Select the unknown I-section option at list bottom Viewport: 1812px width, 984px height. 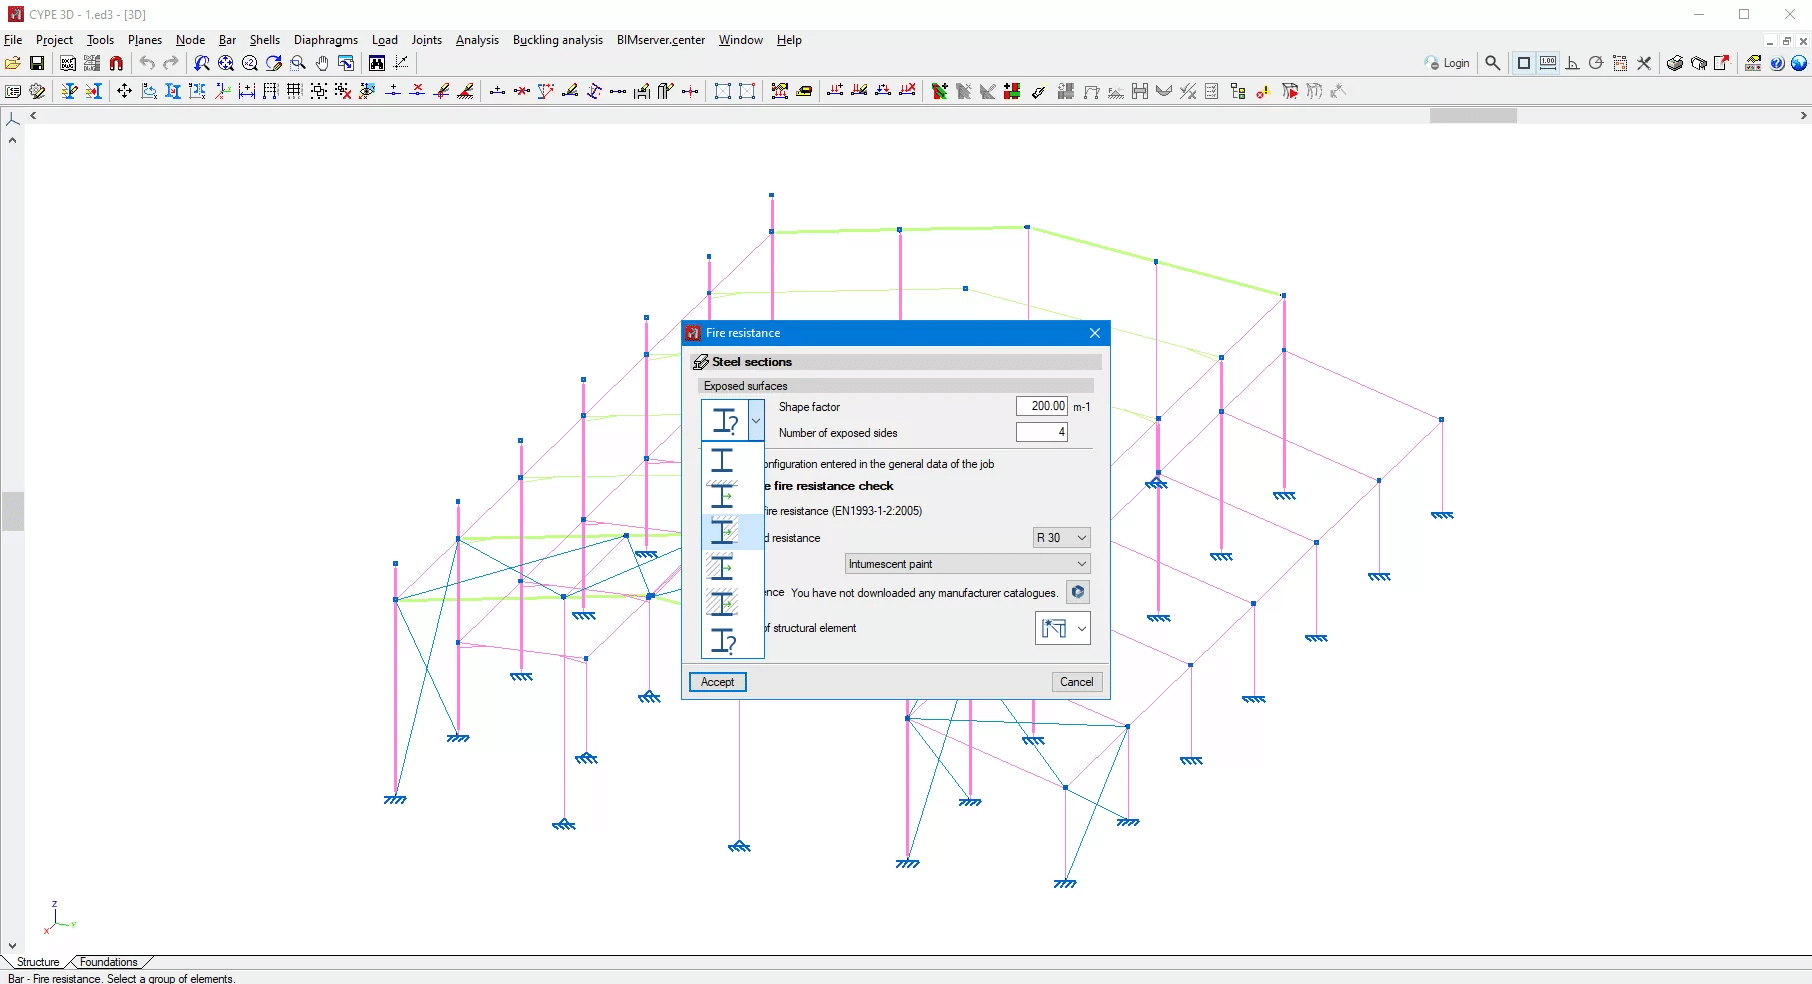coord(722,640)
